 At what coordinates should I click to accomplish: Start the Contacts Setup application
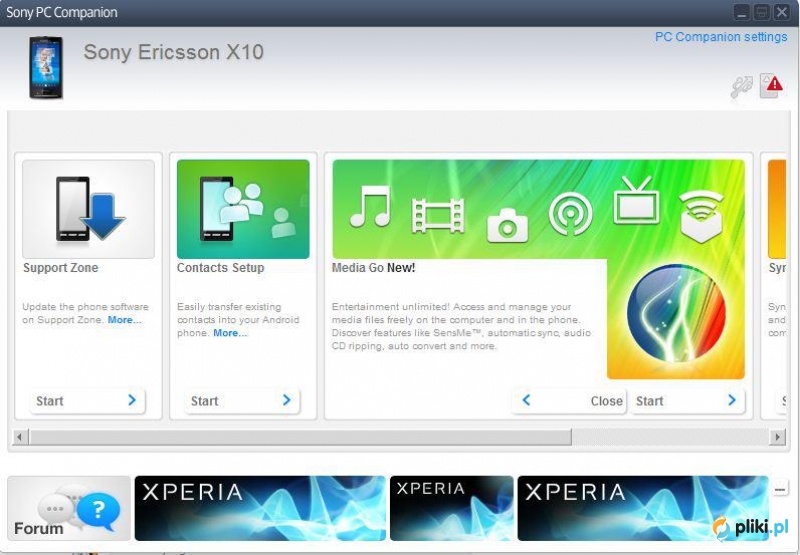pos(242,400)
